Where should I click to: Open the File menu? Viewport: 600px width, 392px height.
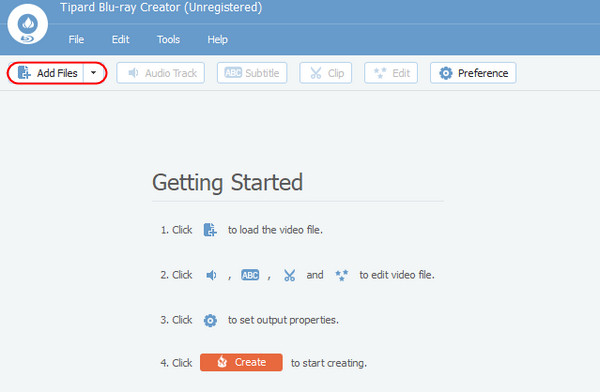coord(76,39)
